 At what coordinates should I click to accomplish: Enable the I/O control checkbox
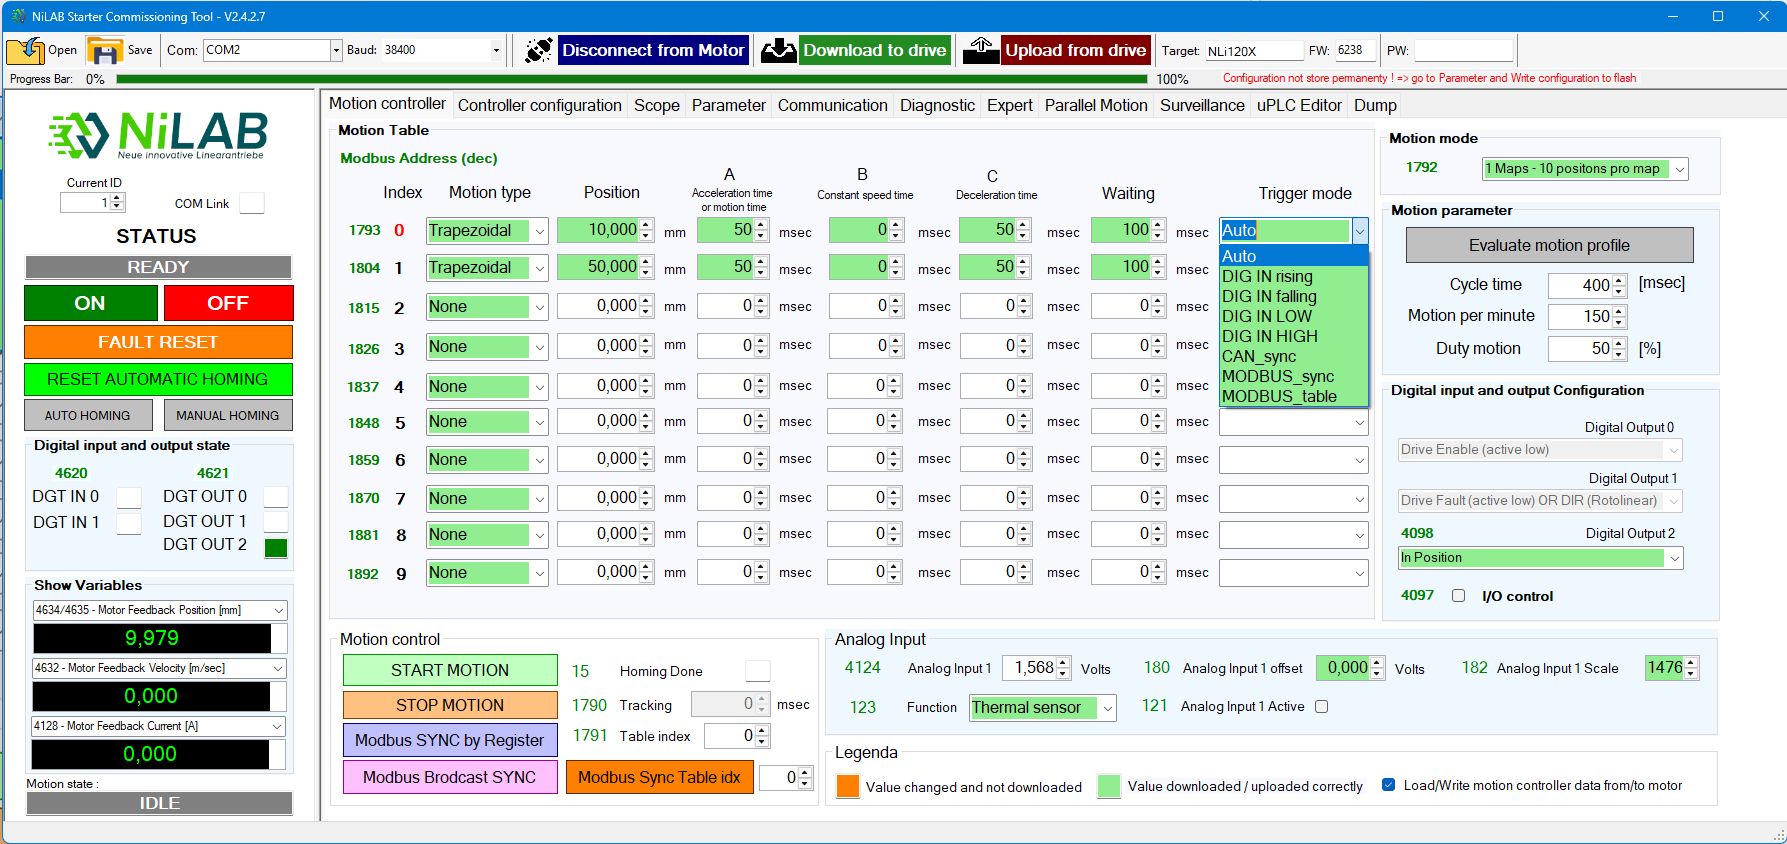tap(1458, 596)
